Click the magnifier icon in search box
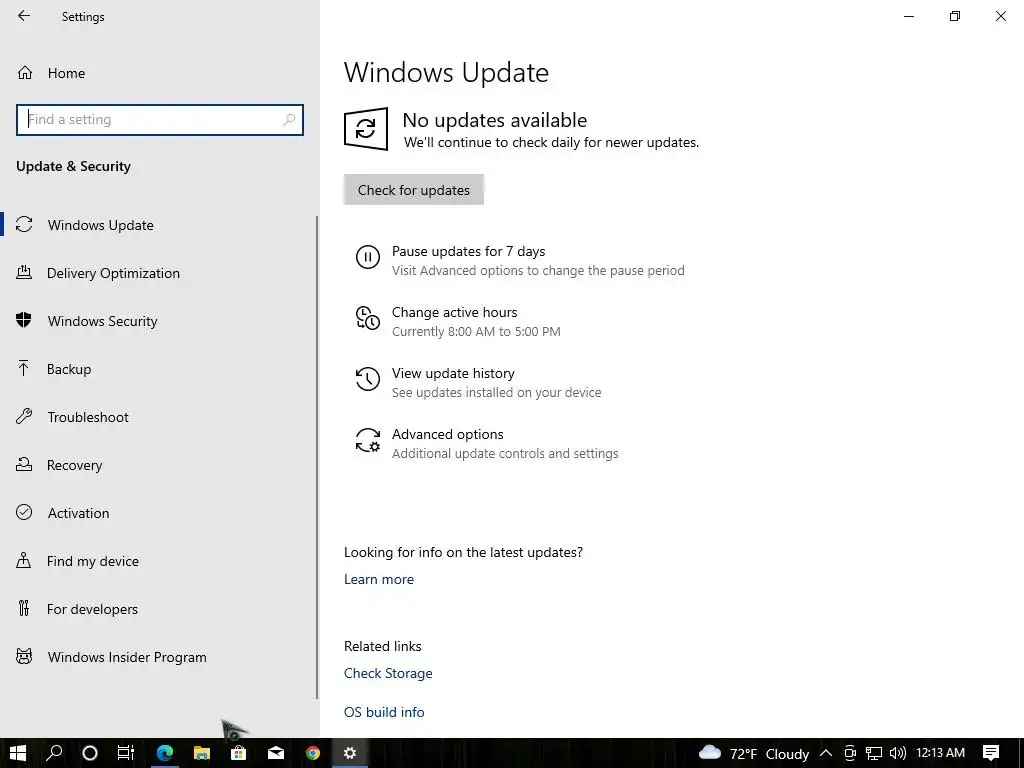1024x768 pixels. point(289,120)
